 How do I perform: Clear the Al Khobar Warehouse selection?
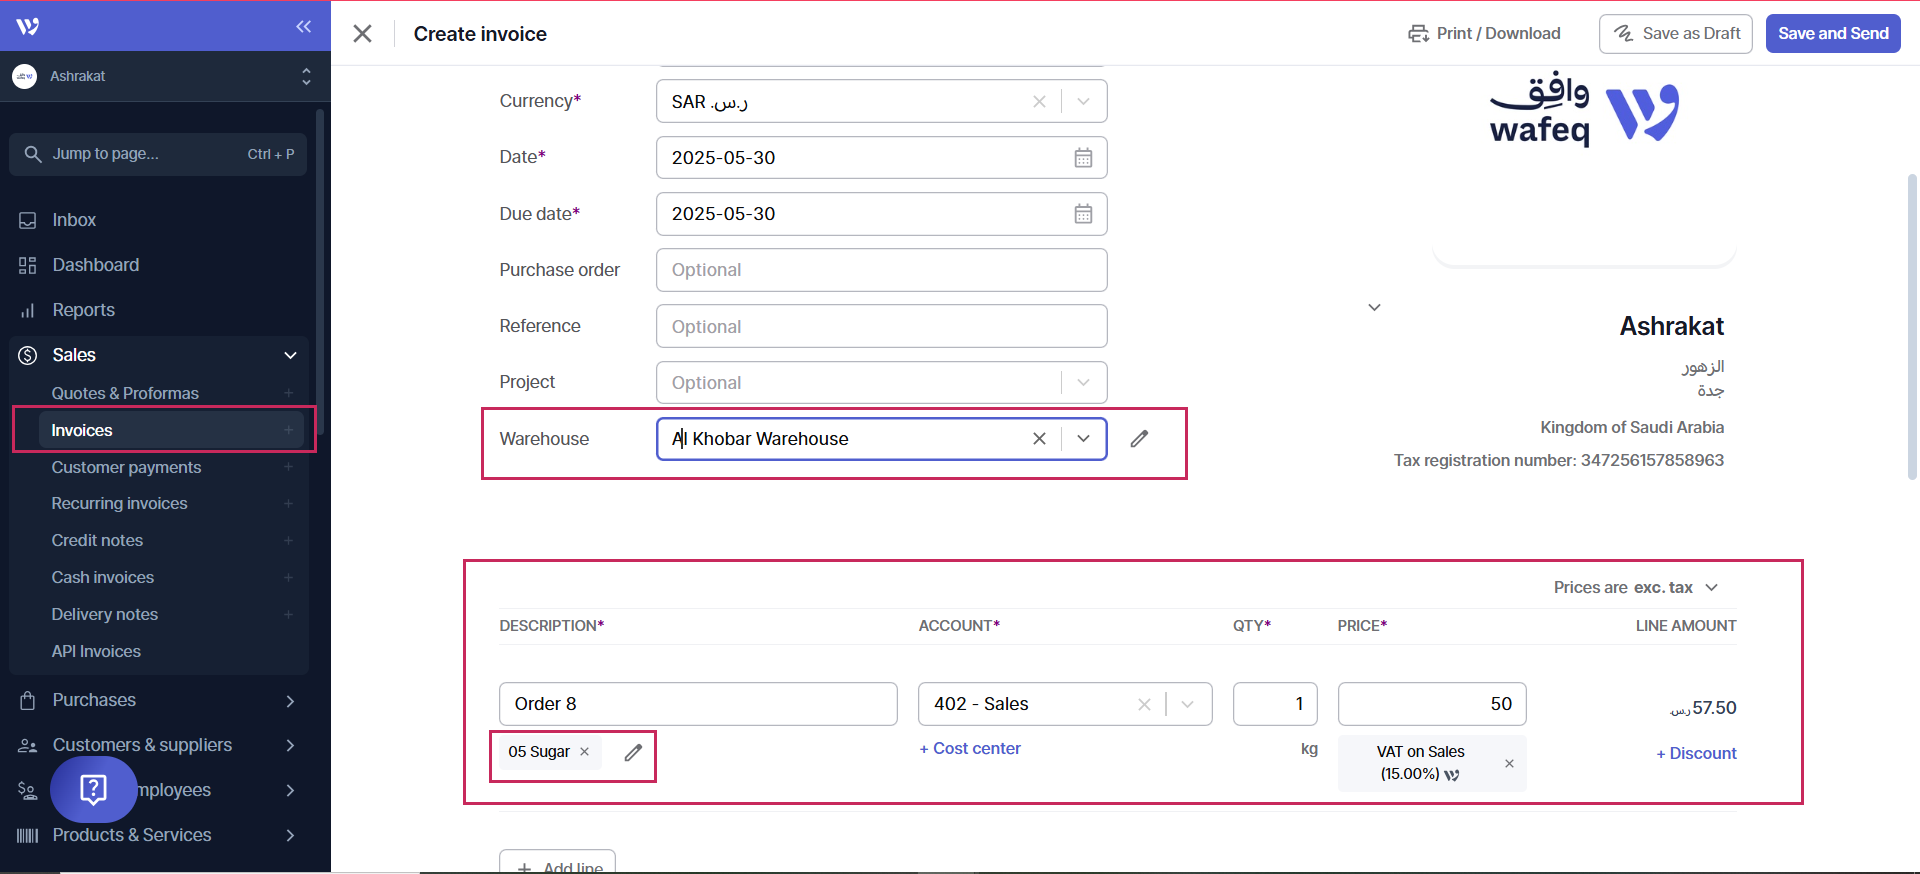point(1039,439)
